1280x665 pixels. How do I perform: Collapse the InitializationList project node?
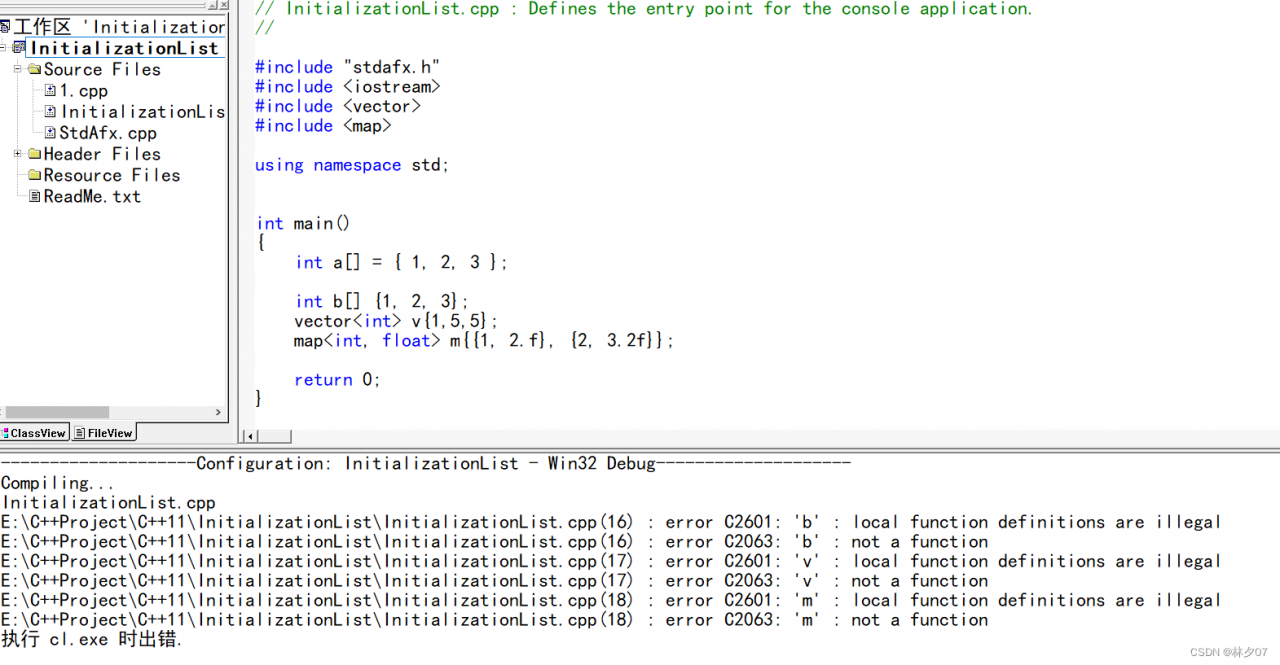[4, 47]
